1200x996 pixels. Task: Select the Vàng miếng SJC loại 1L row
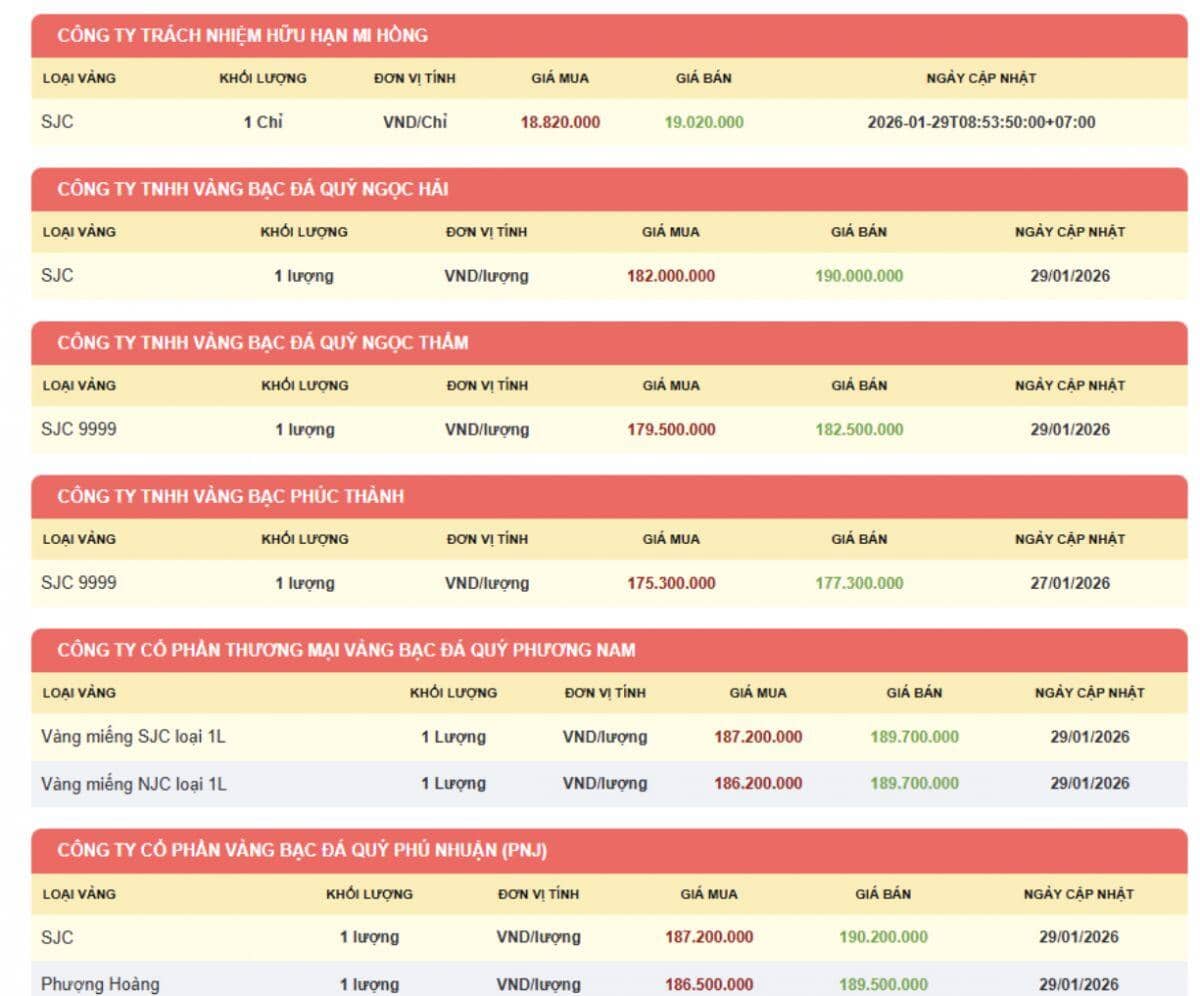134,737
